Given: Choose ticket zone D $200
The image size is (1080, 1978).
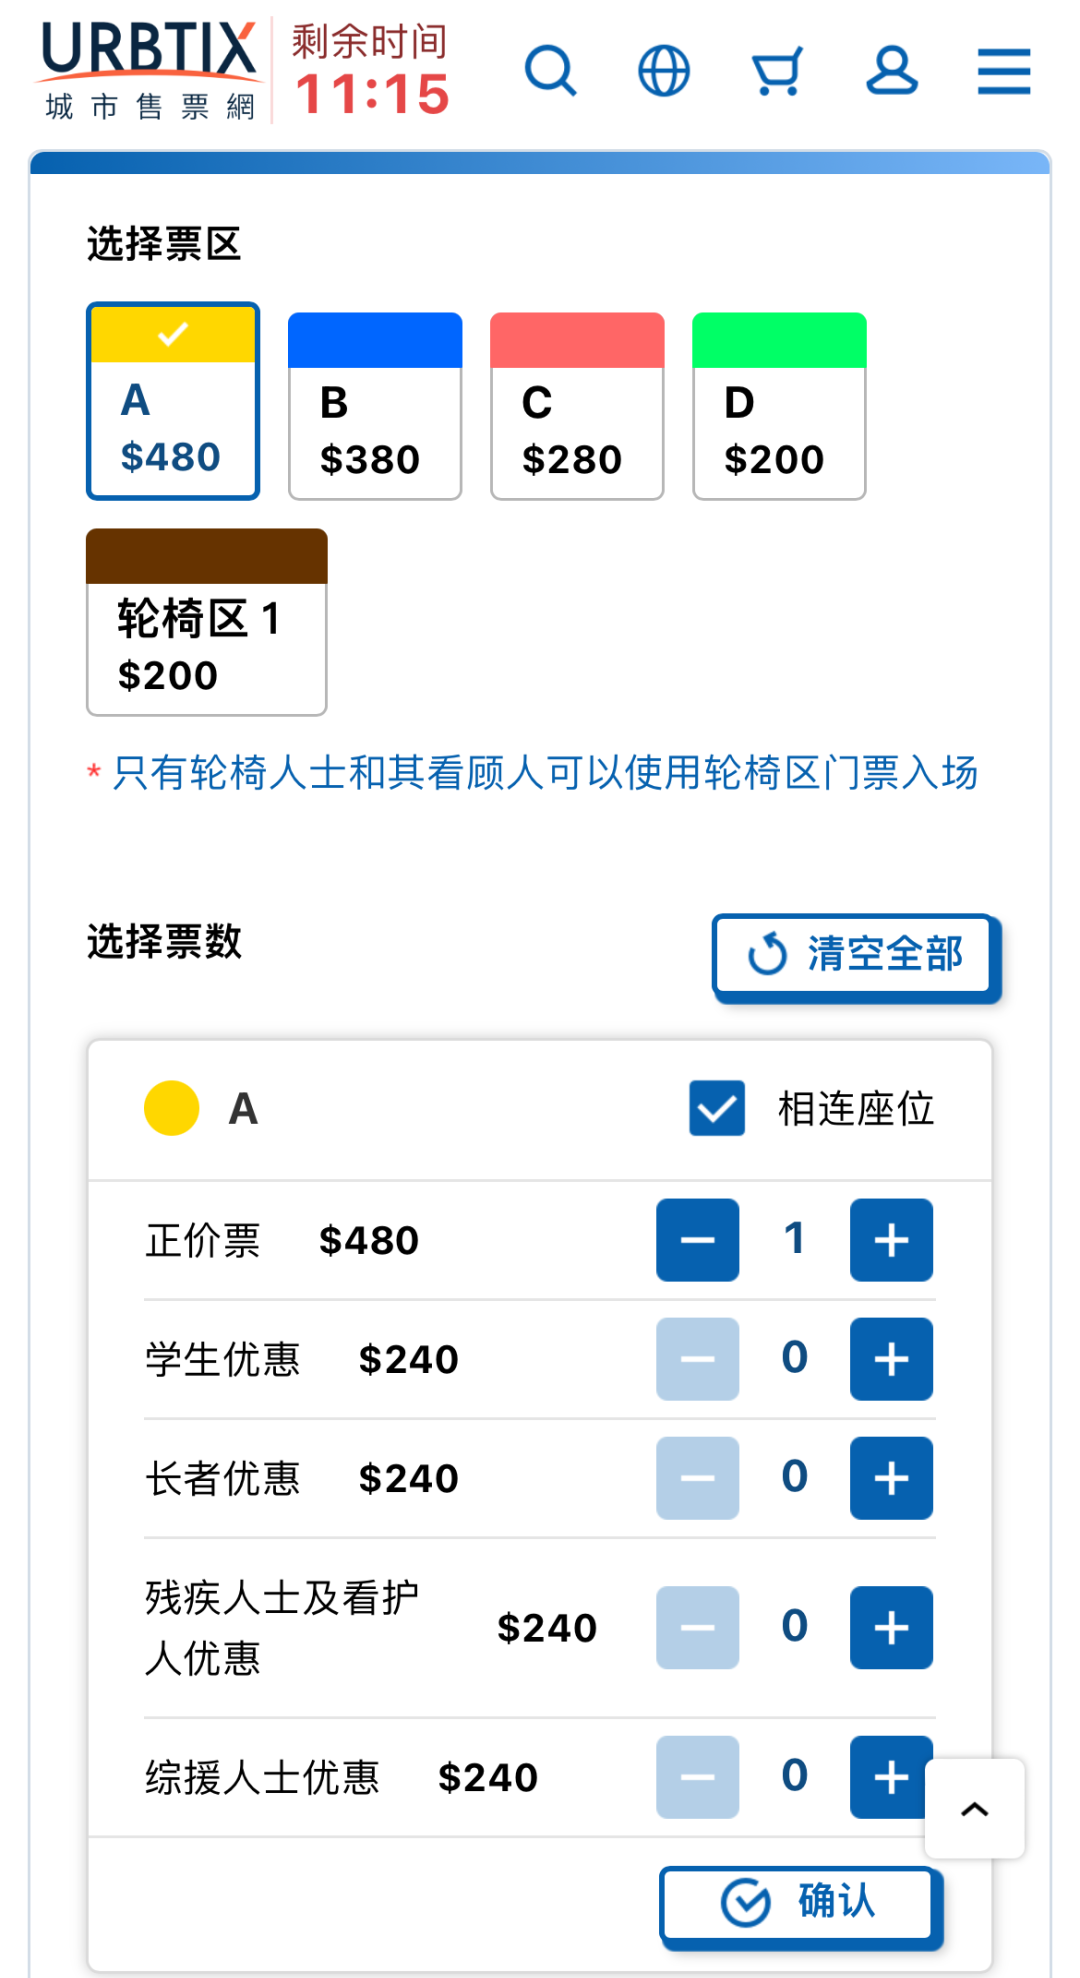Looking at the screenshot, I should coord(779,406).
